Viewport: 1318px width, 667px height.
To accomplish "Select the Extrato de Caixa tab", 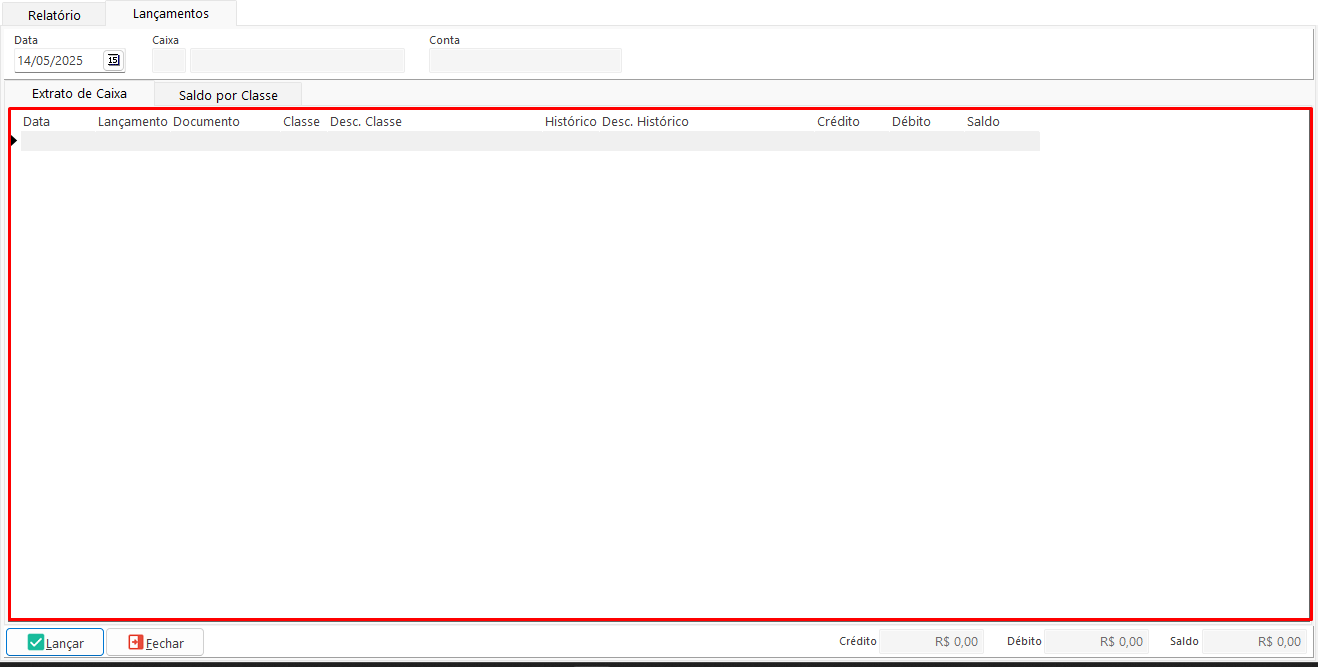I will pos(80,94).
